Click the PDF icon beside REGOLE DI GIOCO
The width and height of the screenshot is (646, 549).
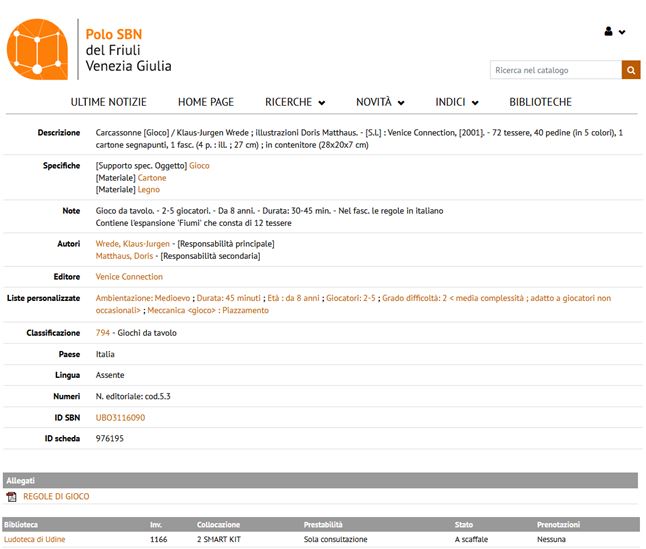(12, 497)
